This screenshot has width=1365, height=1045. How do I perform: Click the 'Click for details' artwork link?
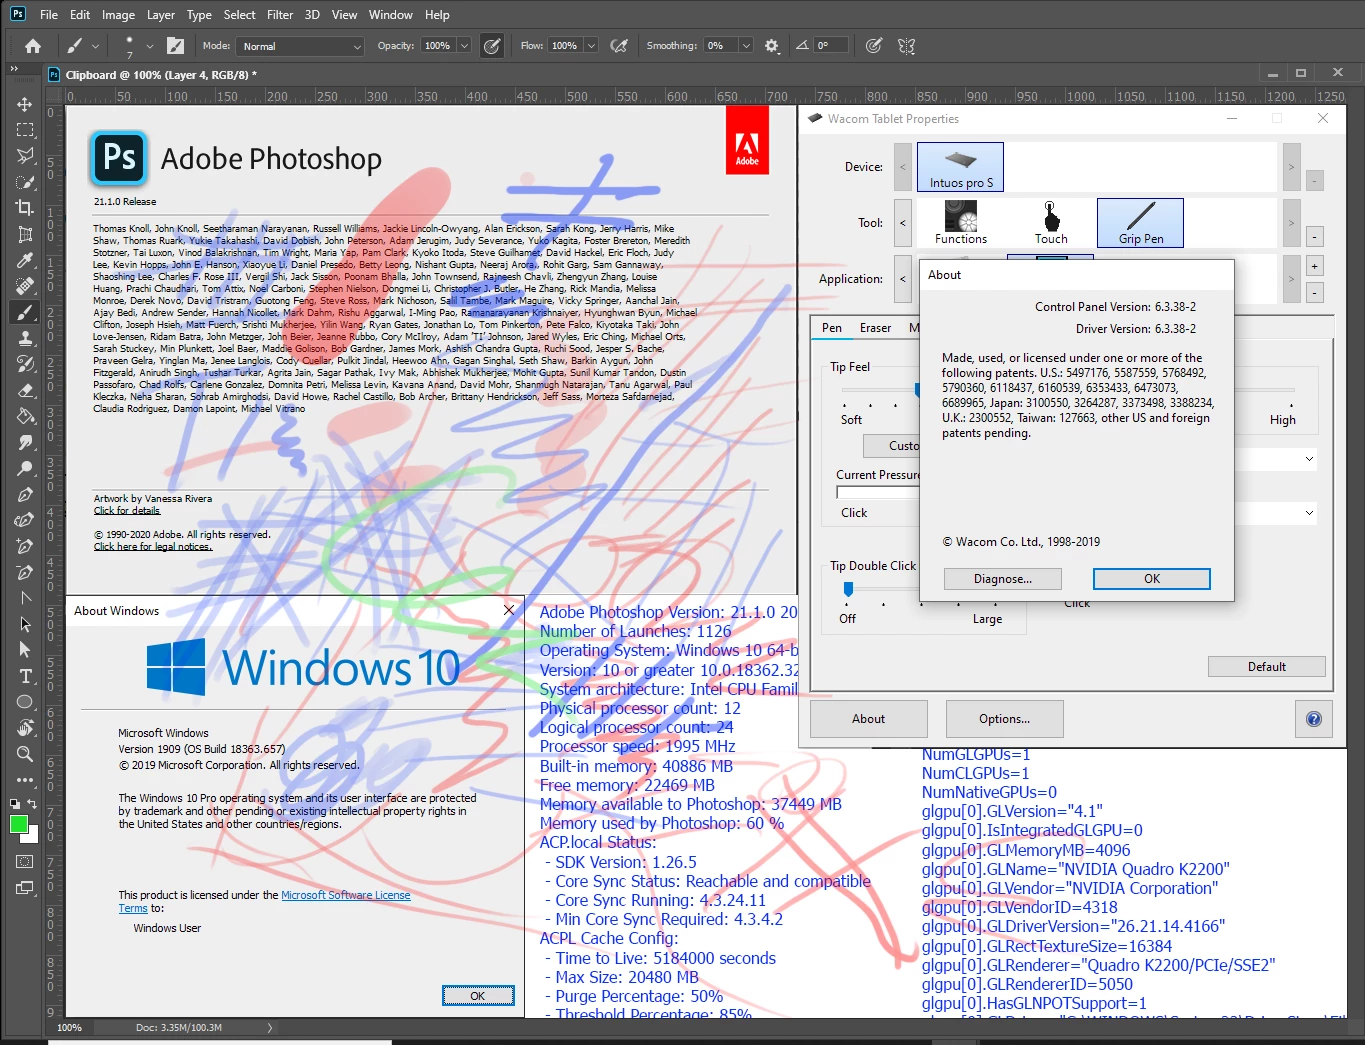click(127, 511)
